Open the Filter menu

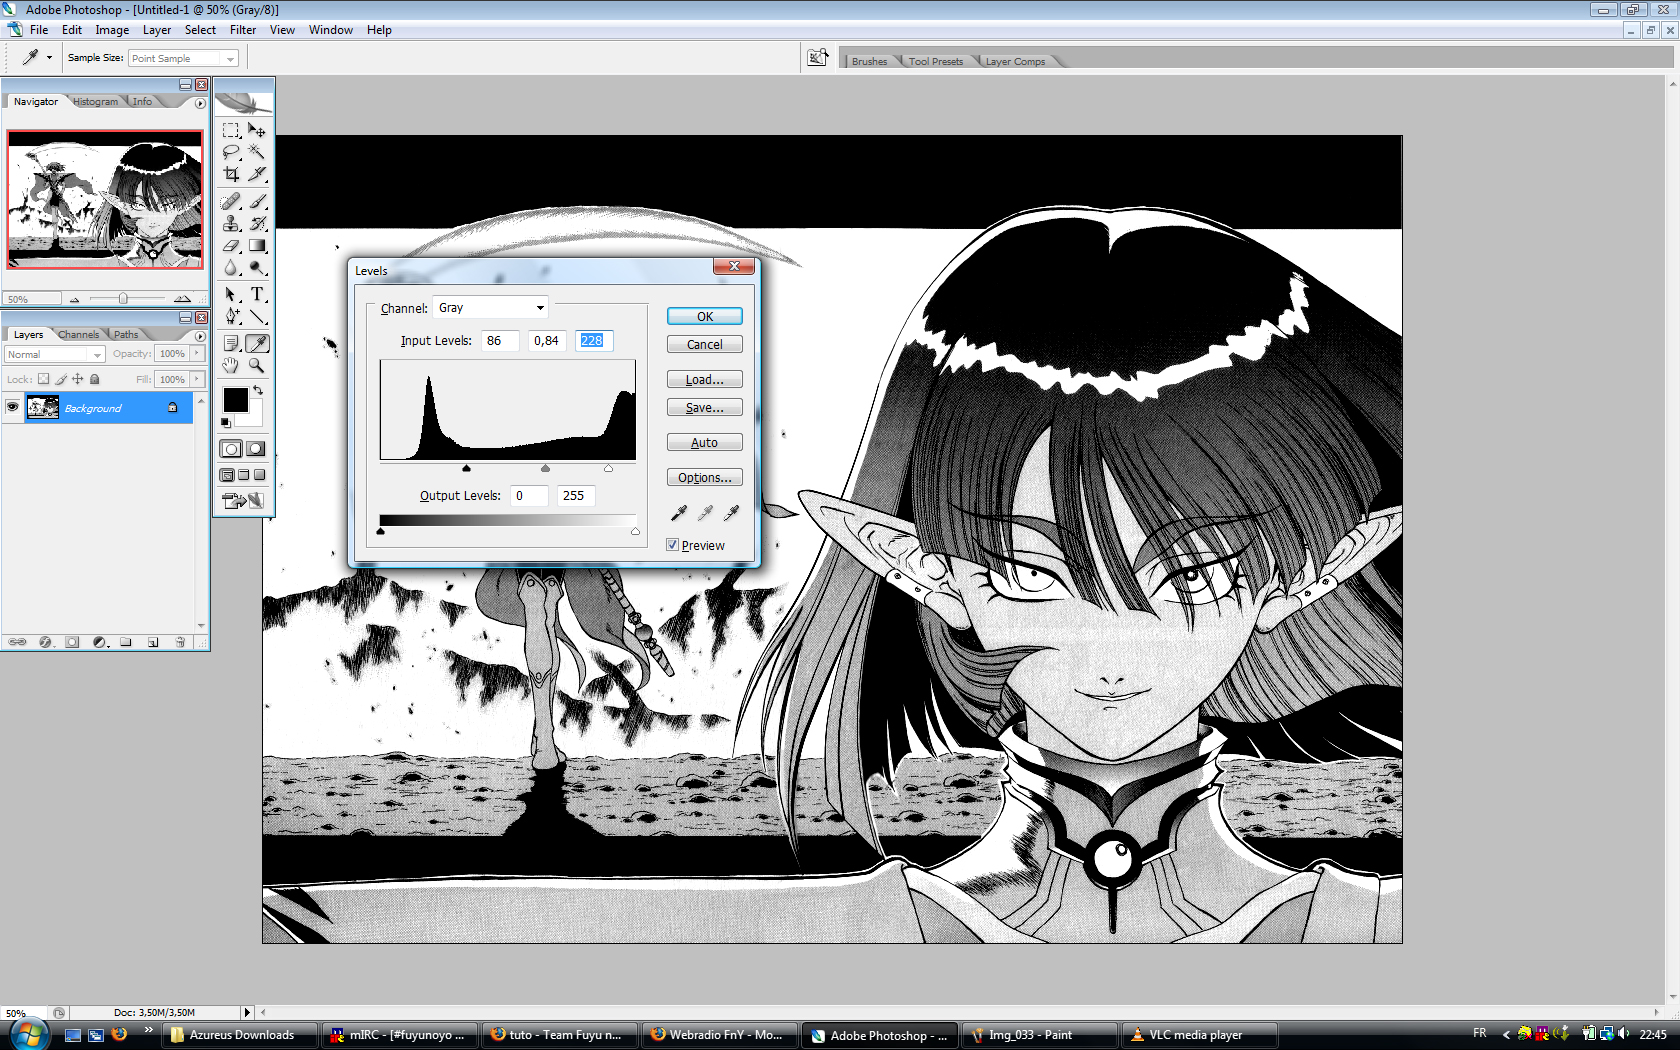click(x=243, y=30)
